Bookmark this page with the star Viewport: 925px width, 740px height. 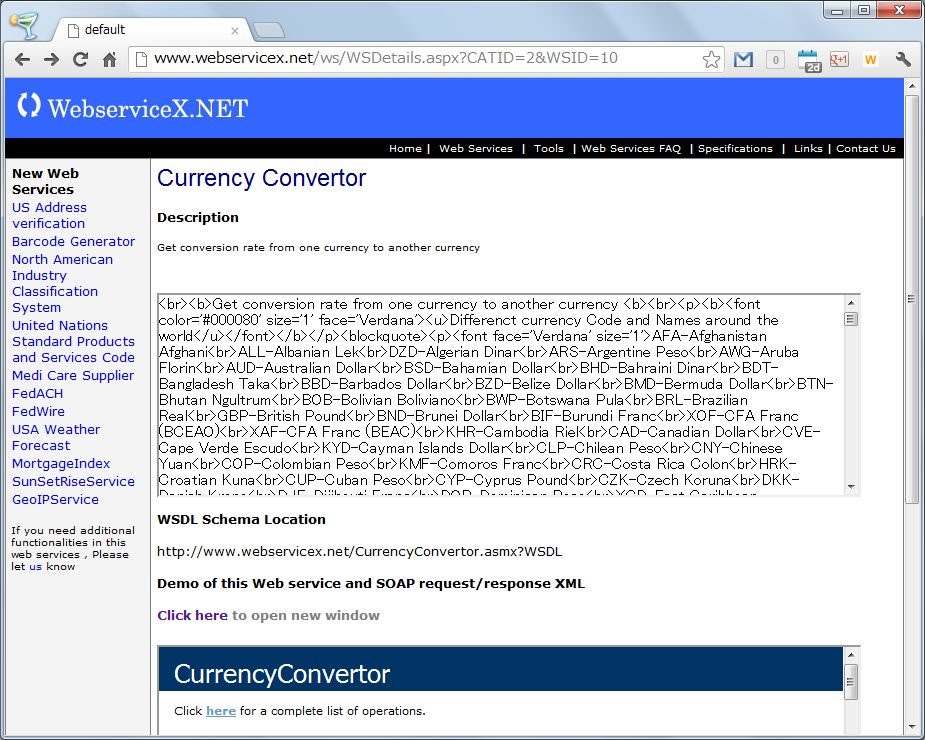click(x=711, y=59)
